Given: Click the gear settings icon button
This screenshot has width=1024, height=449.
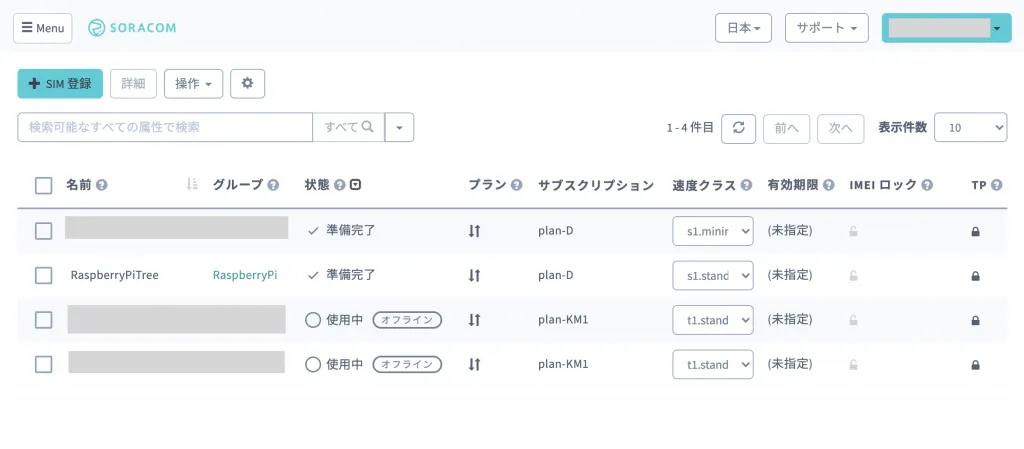Looking at the screenshot, I should click(x=247, y=84).
